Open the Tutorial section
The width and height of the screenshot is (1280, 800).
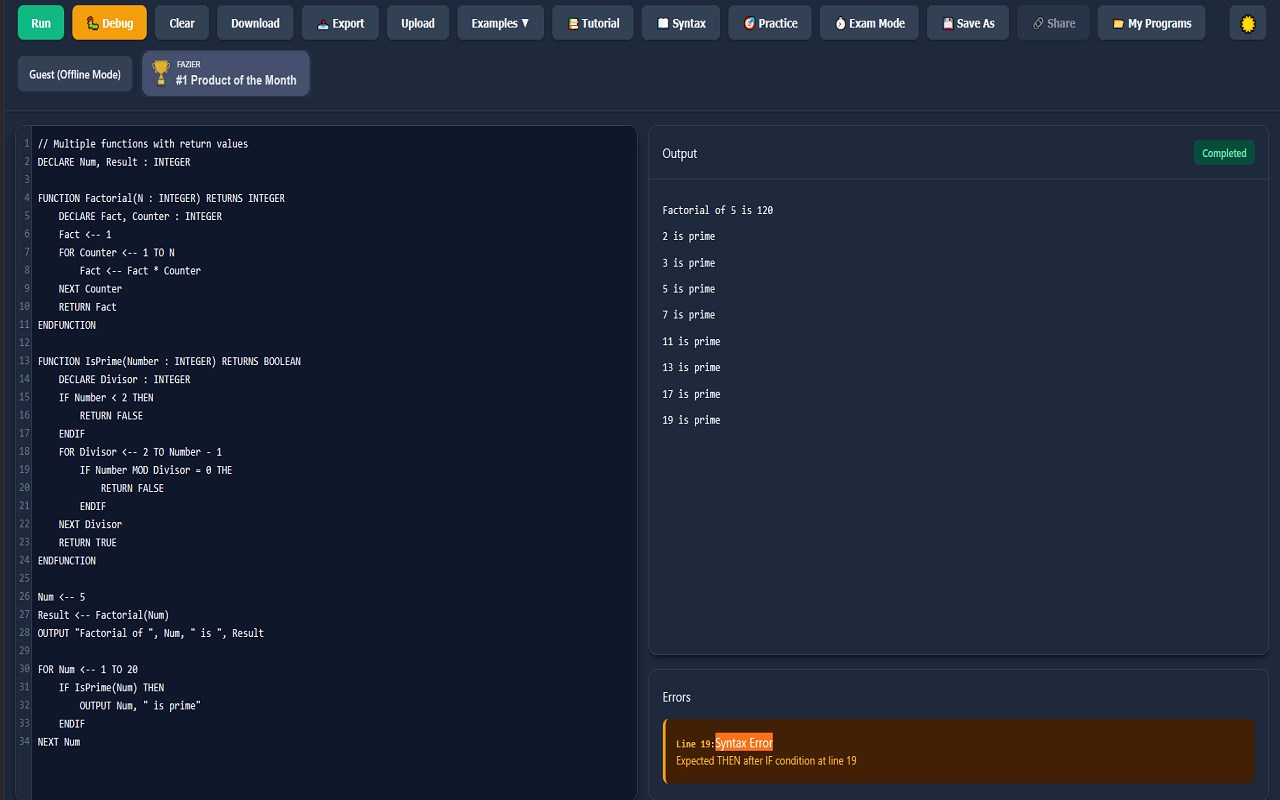(593, 23)
